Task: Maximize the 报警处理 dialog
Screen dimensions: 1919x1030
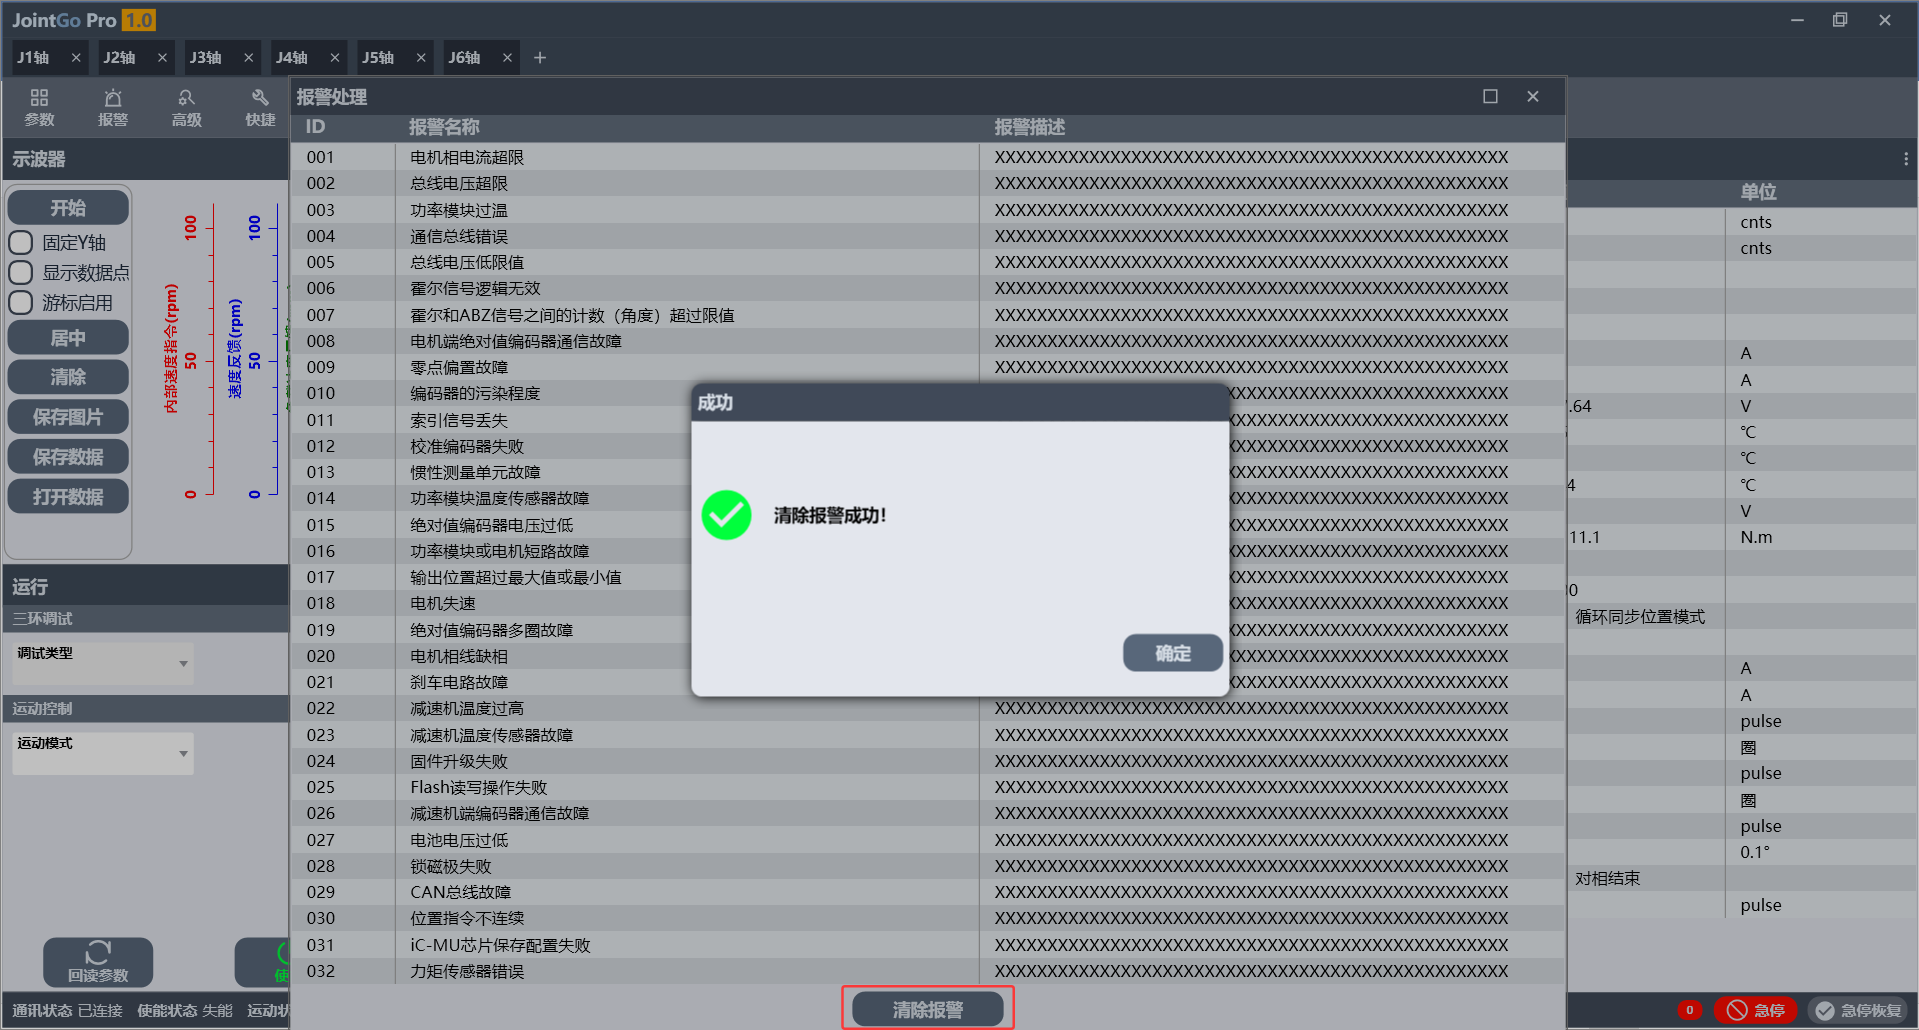Action: click(x=1490, y=96)
